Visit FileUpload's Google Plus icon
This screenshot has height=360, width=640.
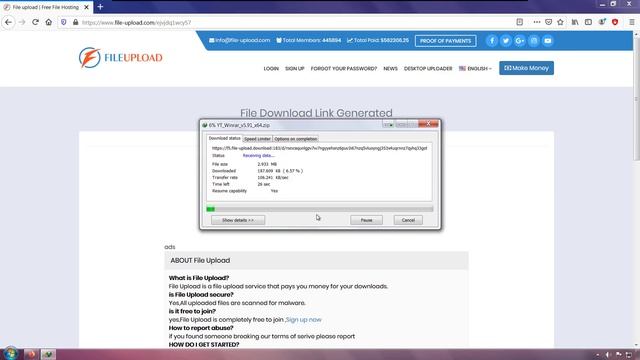pos(520,41)
